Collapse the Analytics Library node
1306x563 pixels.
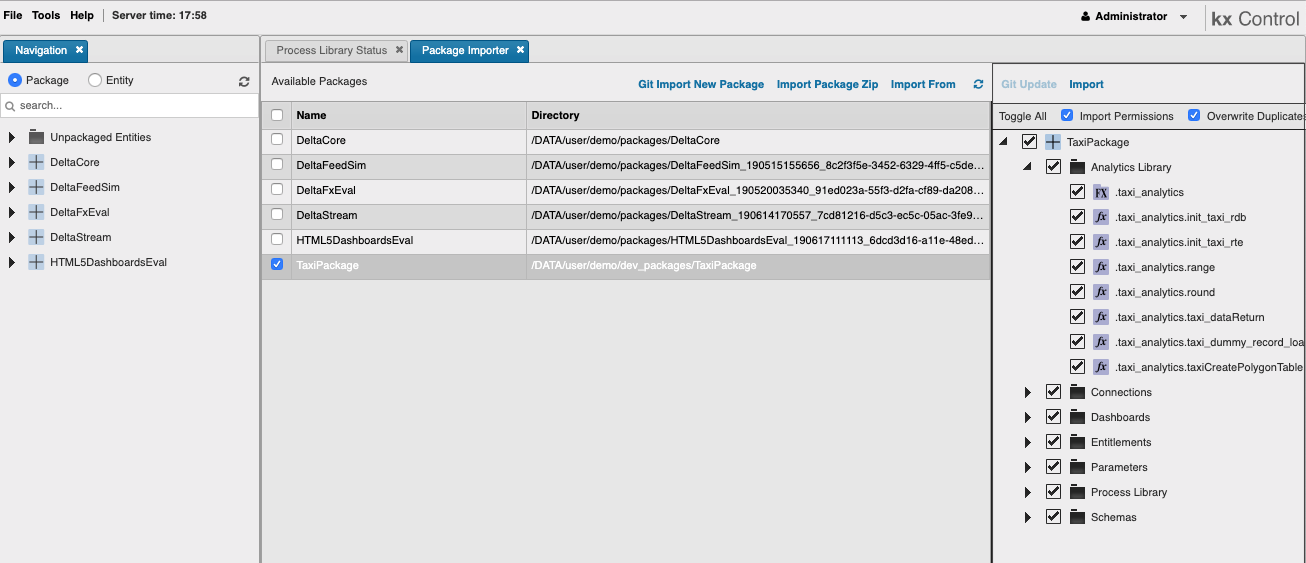click(x=1027, y=167)
